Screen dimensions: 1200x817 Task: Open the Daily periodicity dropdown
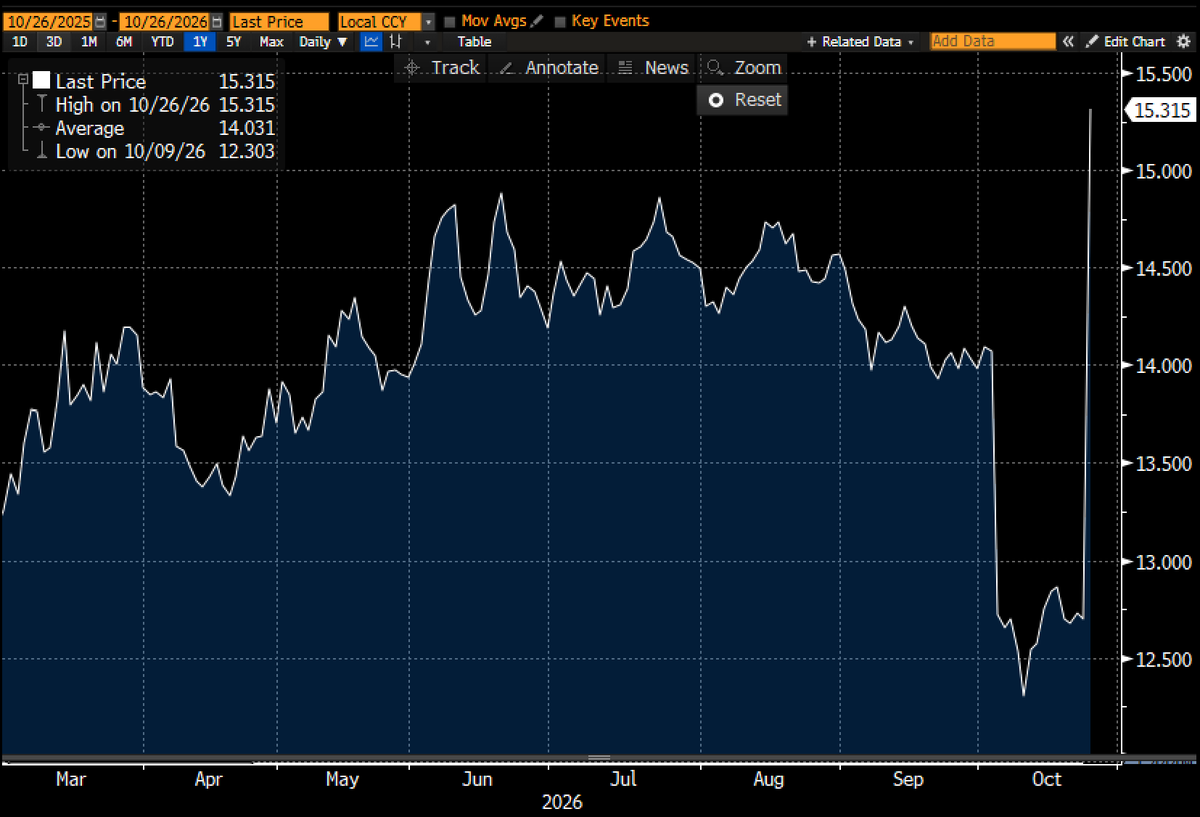tap(323, 42)
